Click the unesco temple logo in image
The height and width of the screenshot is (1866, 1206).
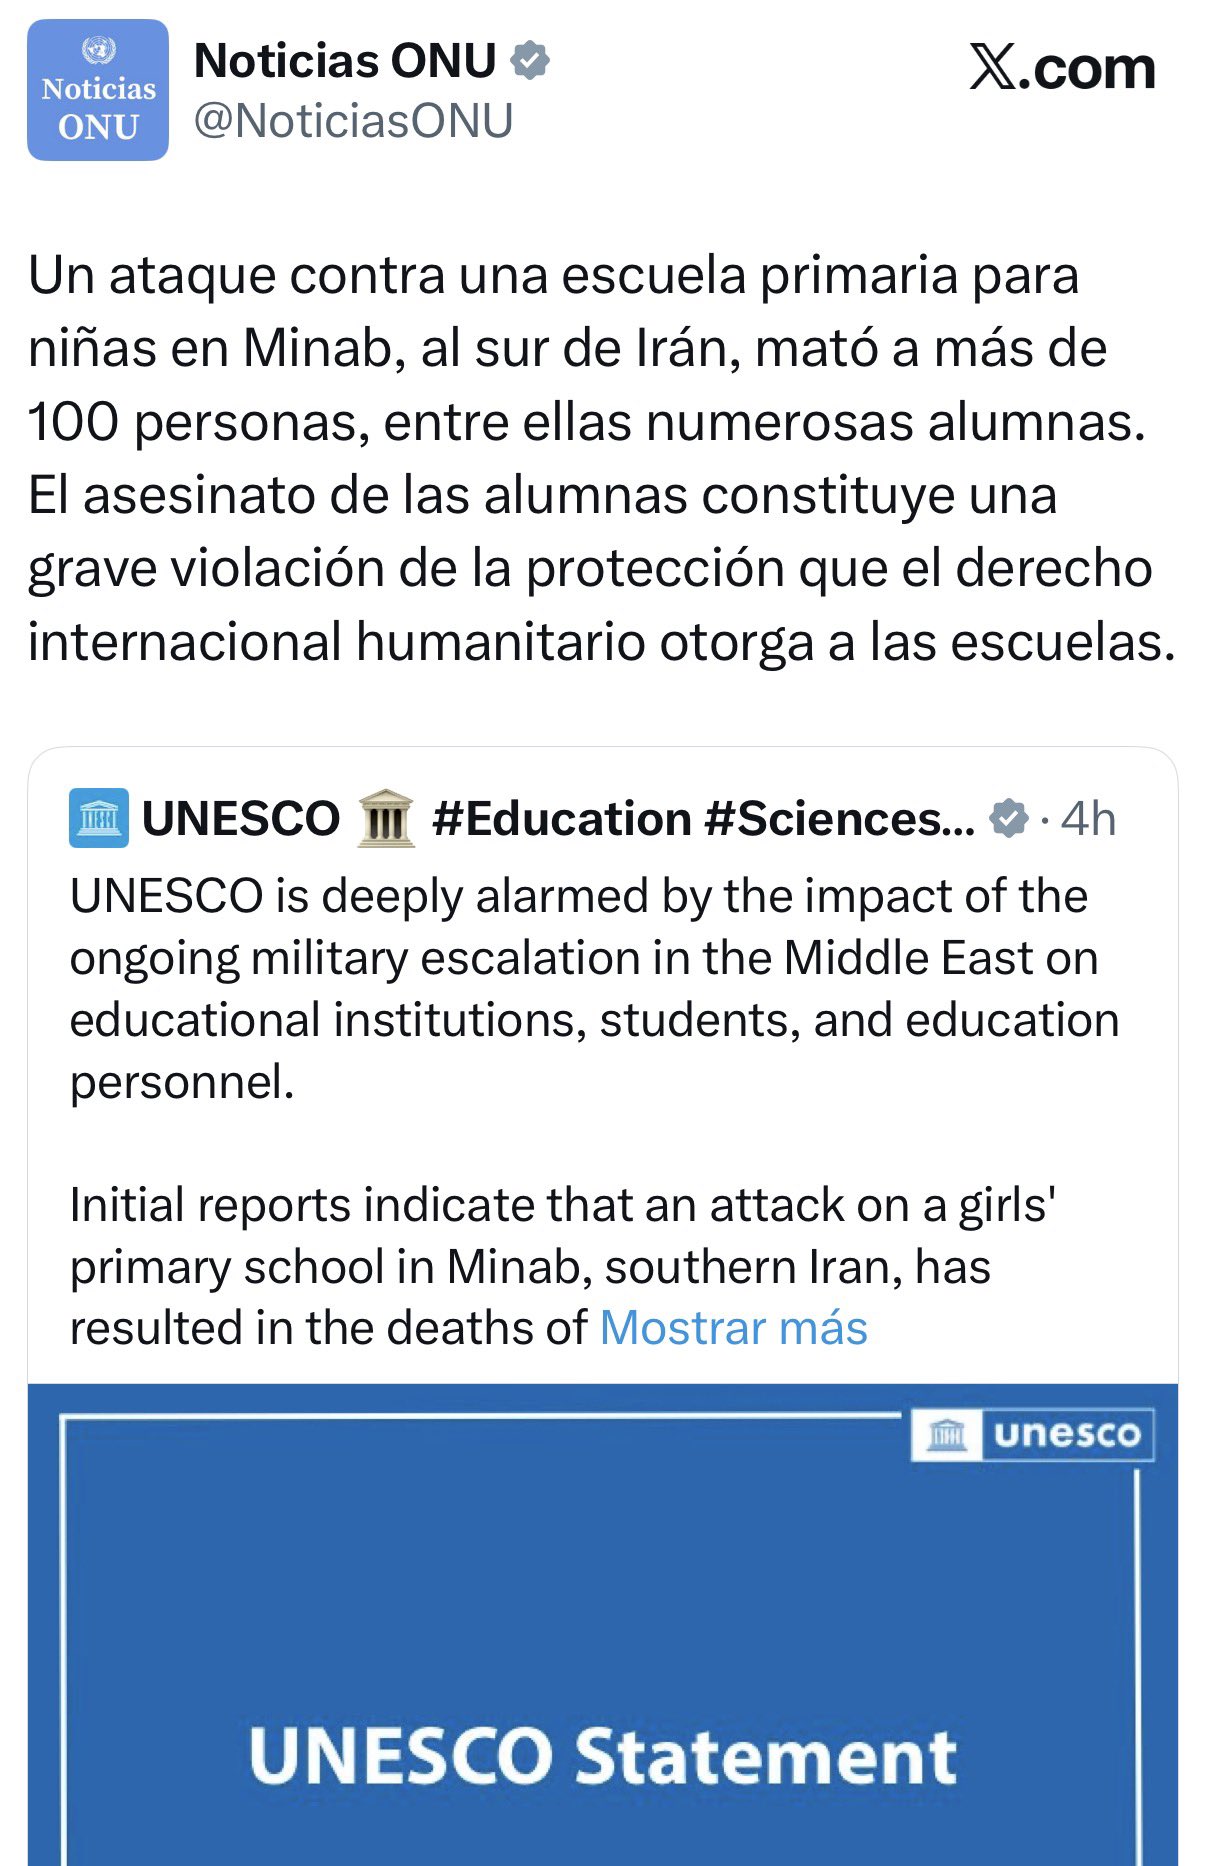pyautogui.click(x=946, y=1434)
